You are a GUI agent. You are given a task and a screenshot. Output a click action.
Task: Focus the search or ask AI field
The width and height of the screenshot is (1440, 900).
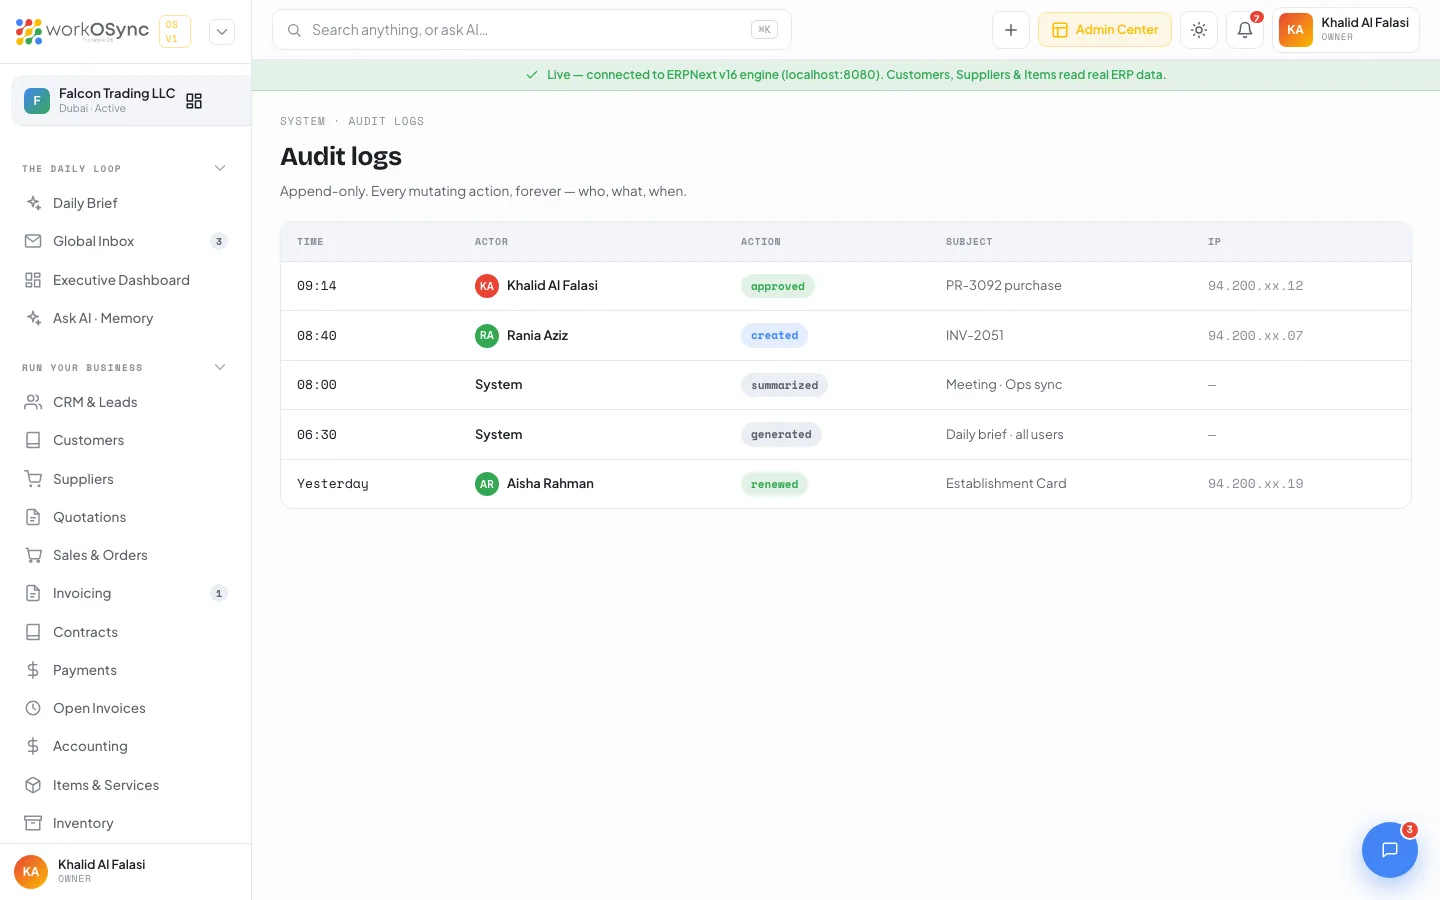click(x=532, y=30)
